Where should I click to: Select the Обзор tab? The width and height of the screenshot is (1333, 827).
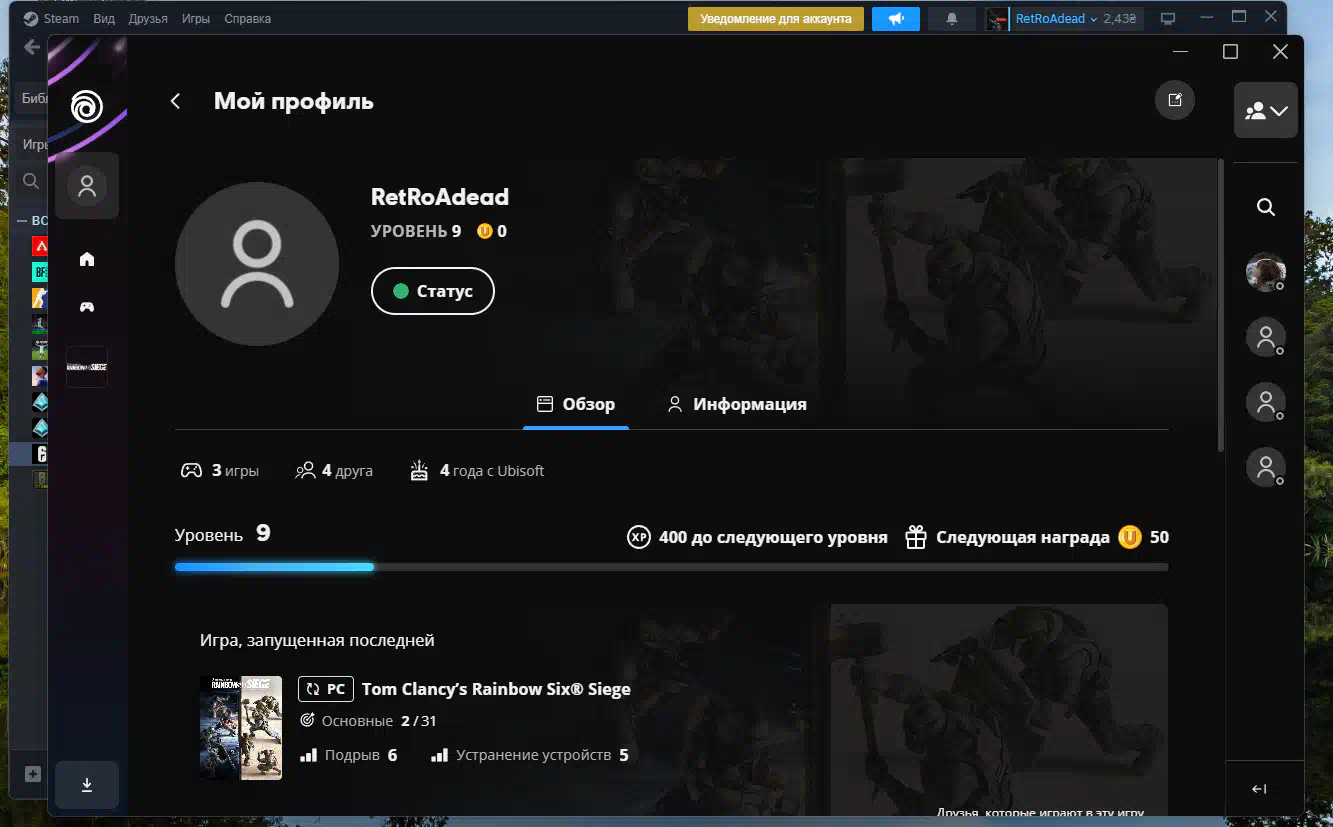coord(576,404)
